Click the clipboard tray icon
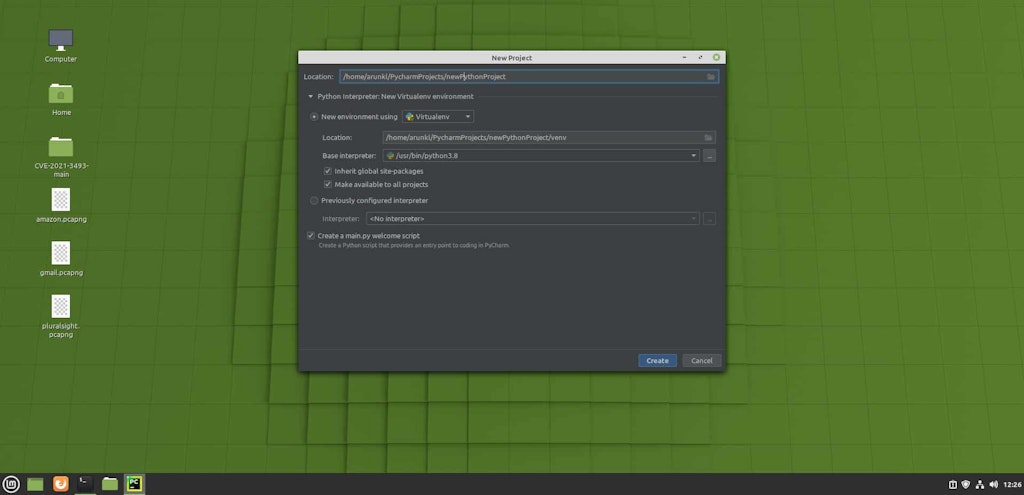 click(952, 485)
